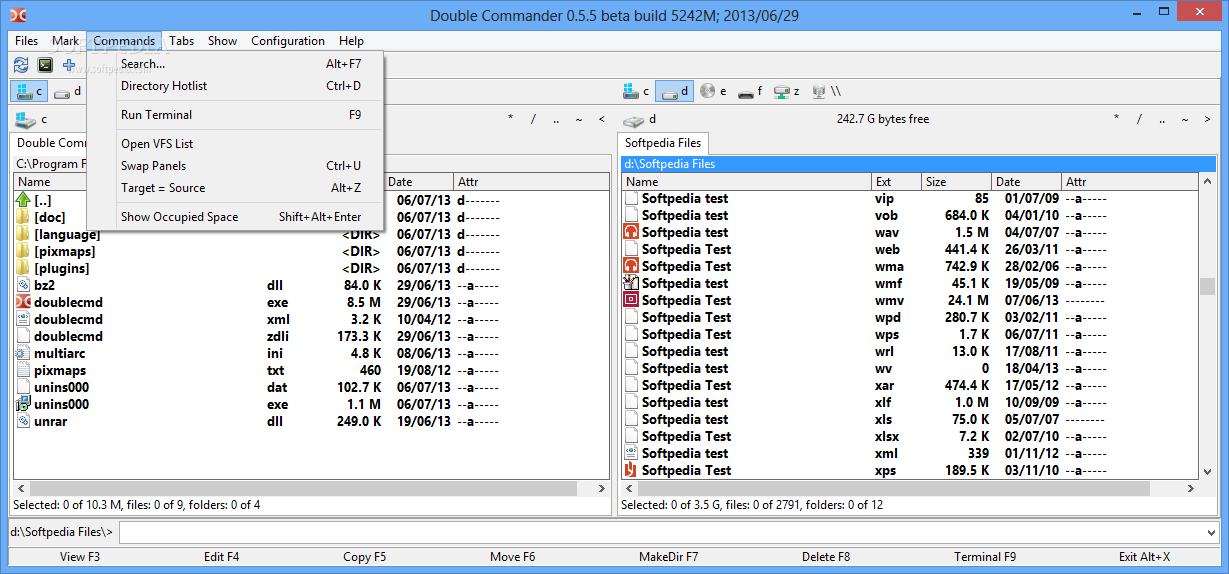The image size is (1229, 574).
Task: Click the wav audio file icon
Action: click(x=631, y=232)
